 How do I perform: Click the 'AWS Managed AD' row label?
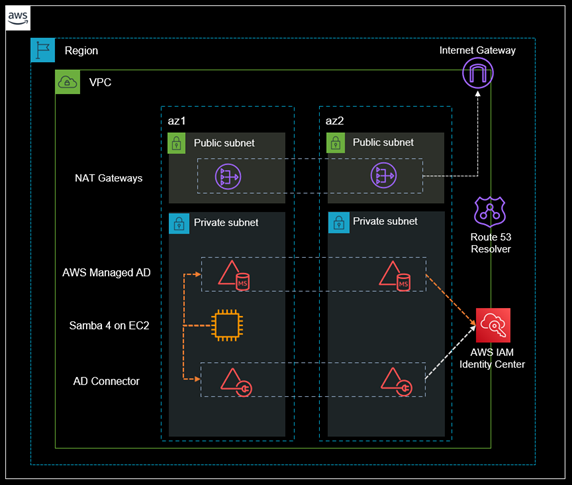(106, 272)
